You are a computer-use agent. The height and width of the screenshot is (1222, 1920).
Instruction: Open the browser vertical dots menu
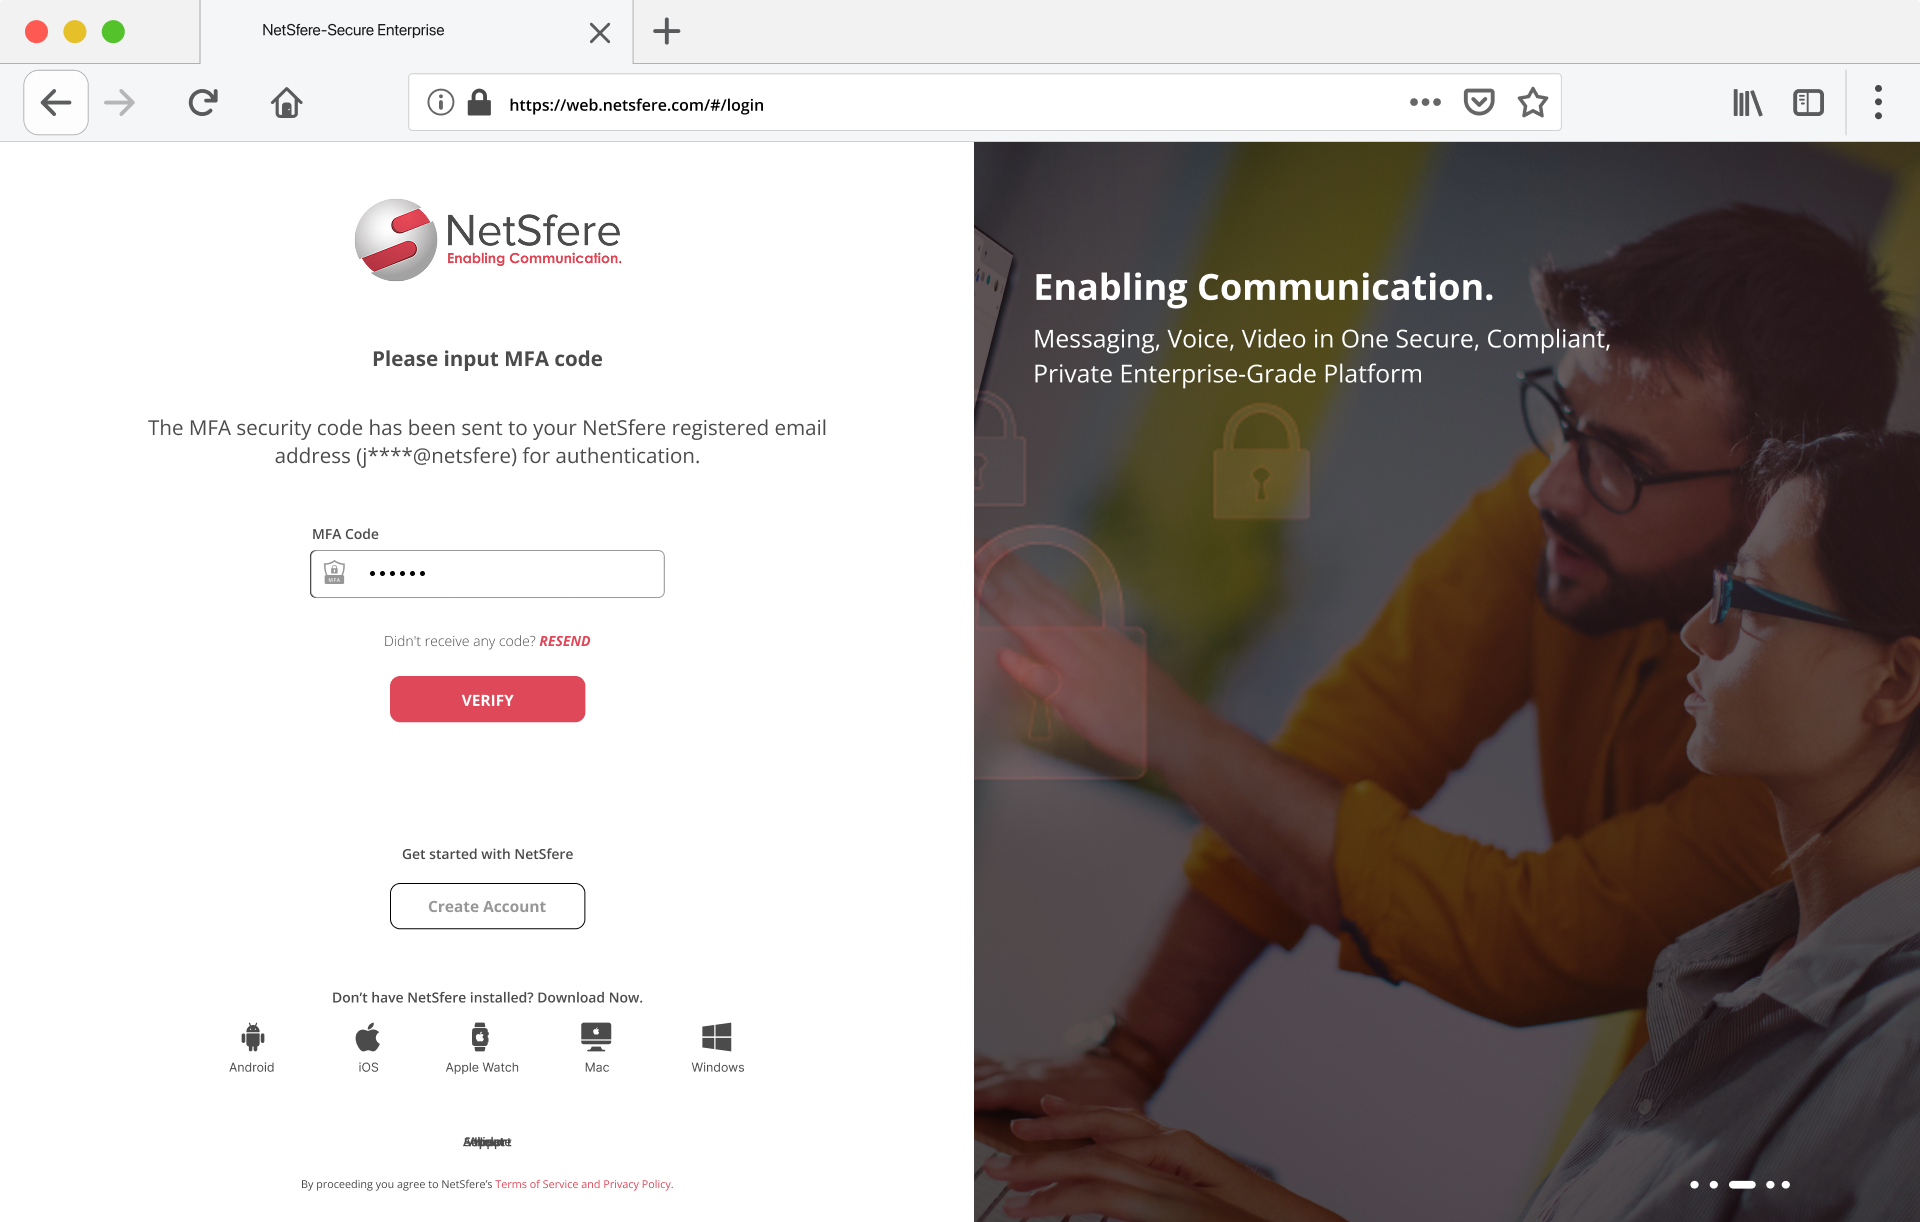tap(1878, 102)
